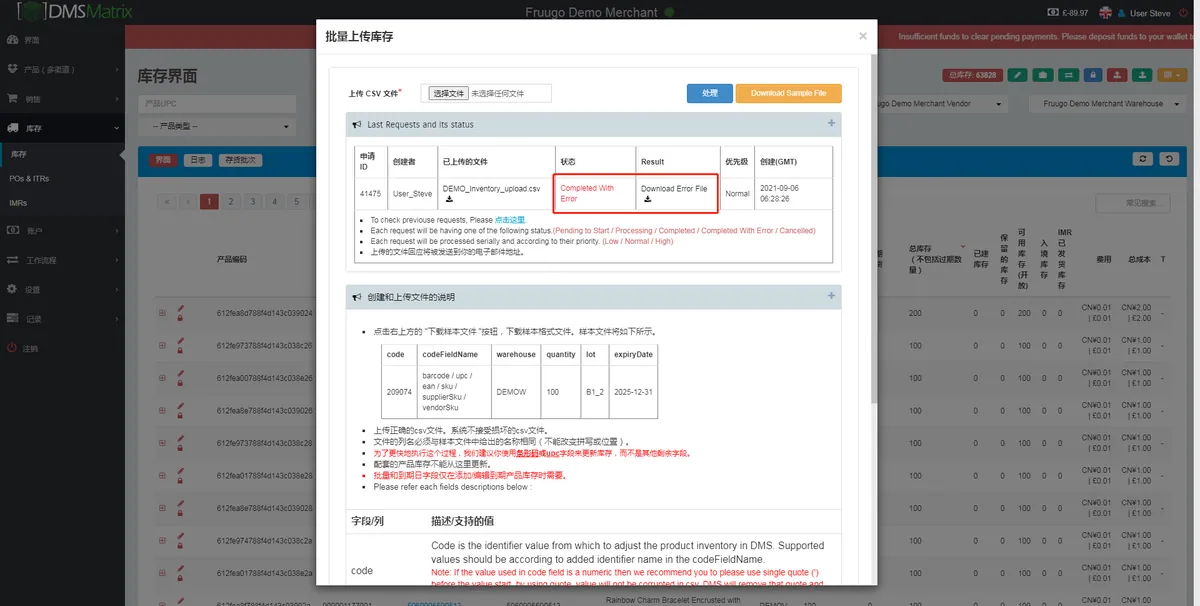Select POs & ITRs in the sidebar
Viewport: 1200px width, 606px height.
29,178
